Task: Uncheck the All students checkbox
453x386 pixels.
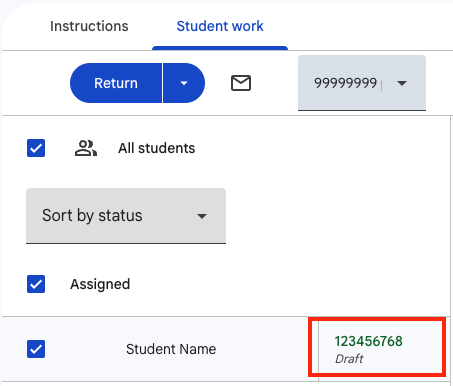Action: click(x=36, y=148)
